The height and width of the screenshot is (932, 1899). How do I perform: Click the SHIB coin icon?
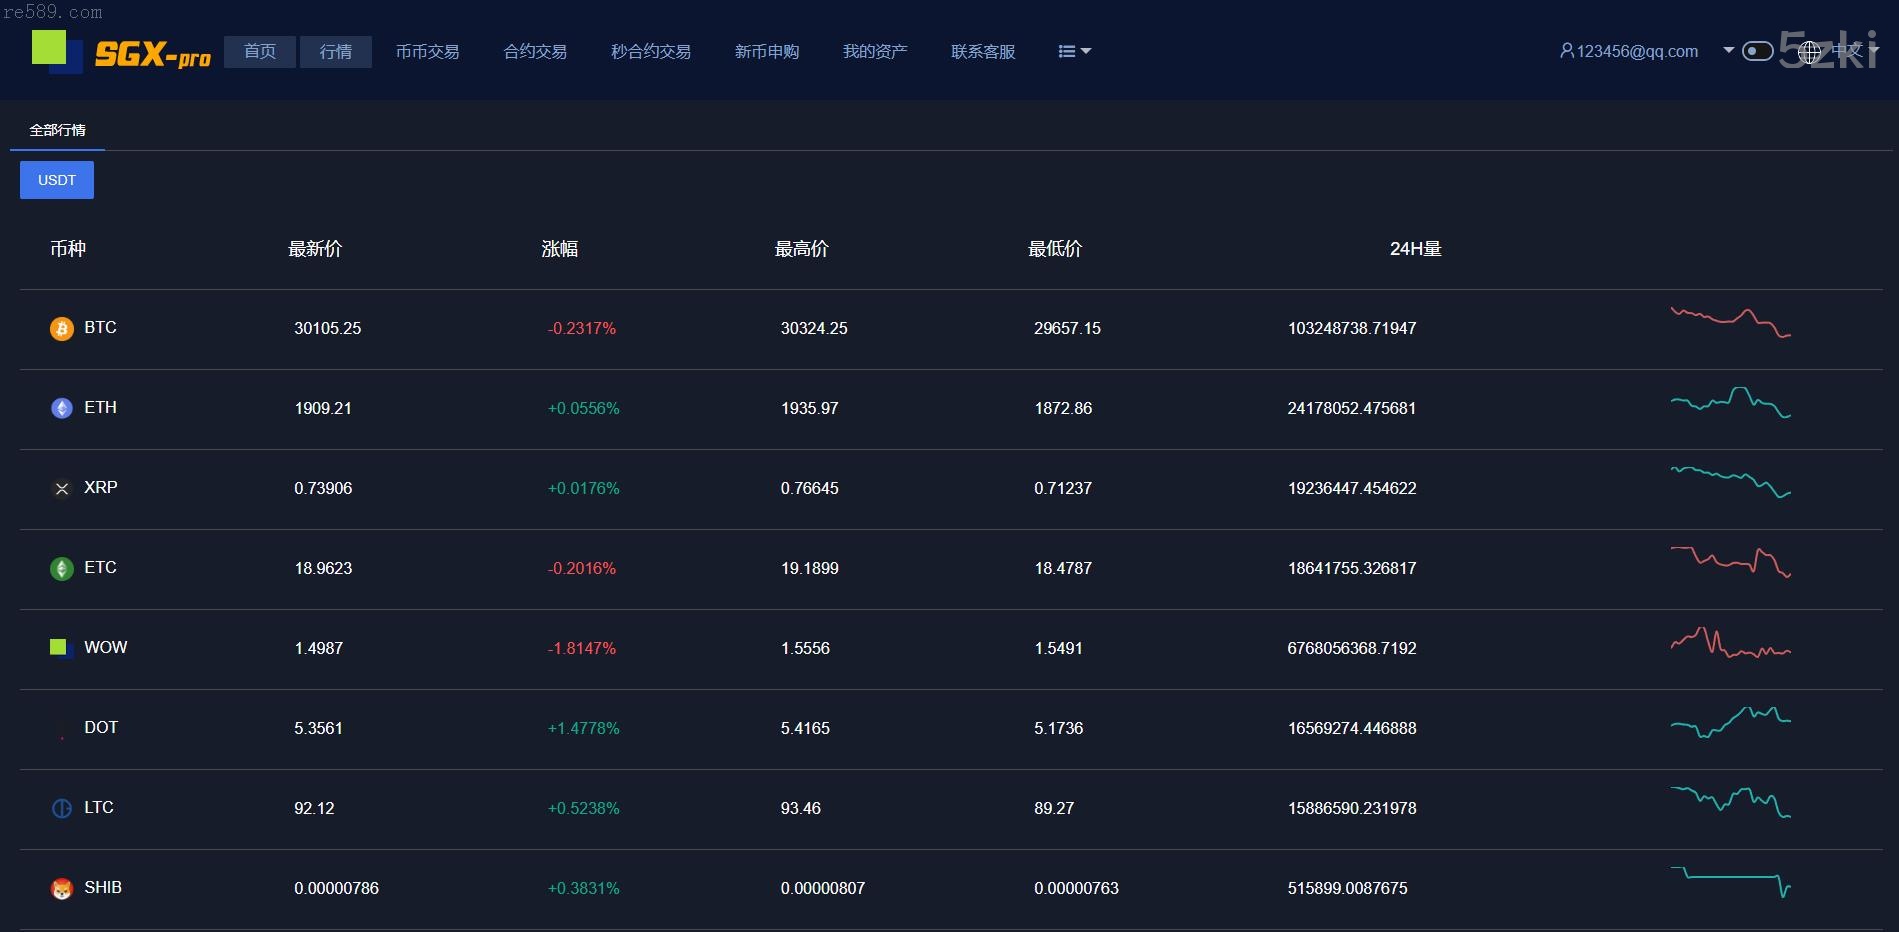point(62,889)
